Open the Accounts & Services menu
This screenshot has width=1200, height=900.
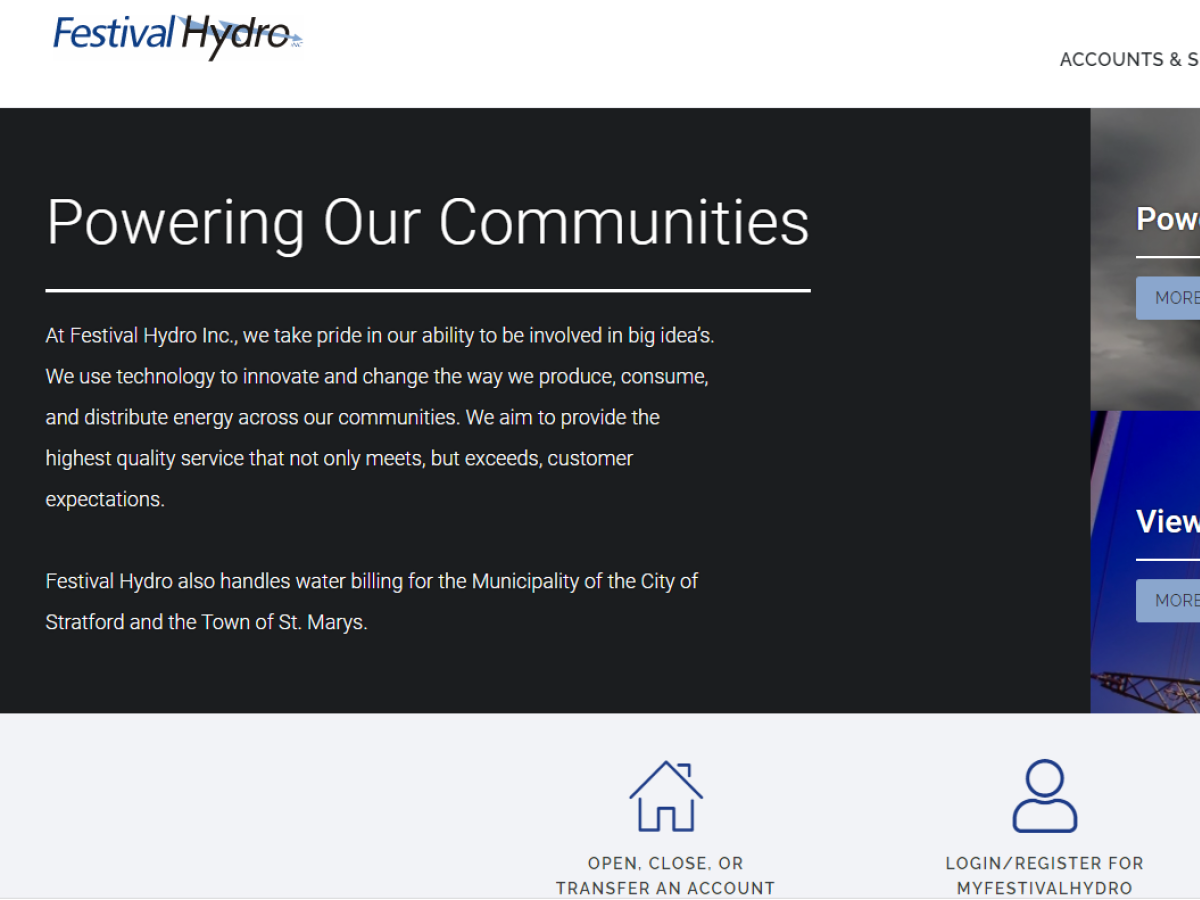pos(1130,60)
